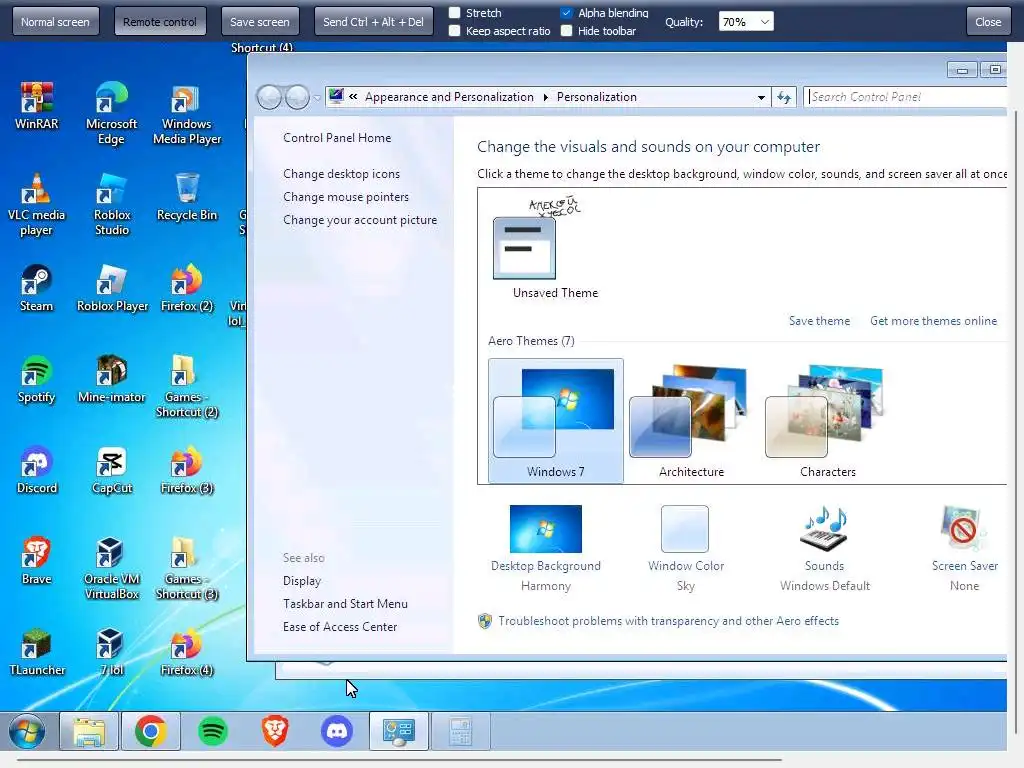Open the Roblox Studio desktop icon
This screenshot has height=768, width=1024.
(x=112, y=204)
